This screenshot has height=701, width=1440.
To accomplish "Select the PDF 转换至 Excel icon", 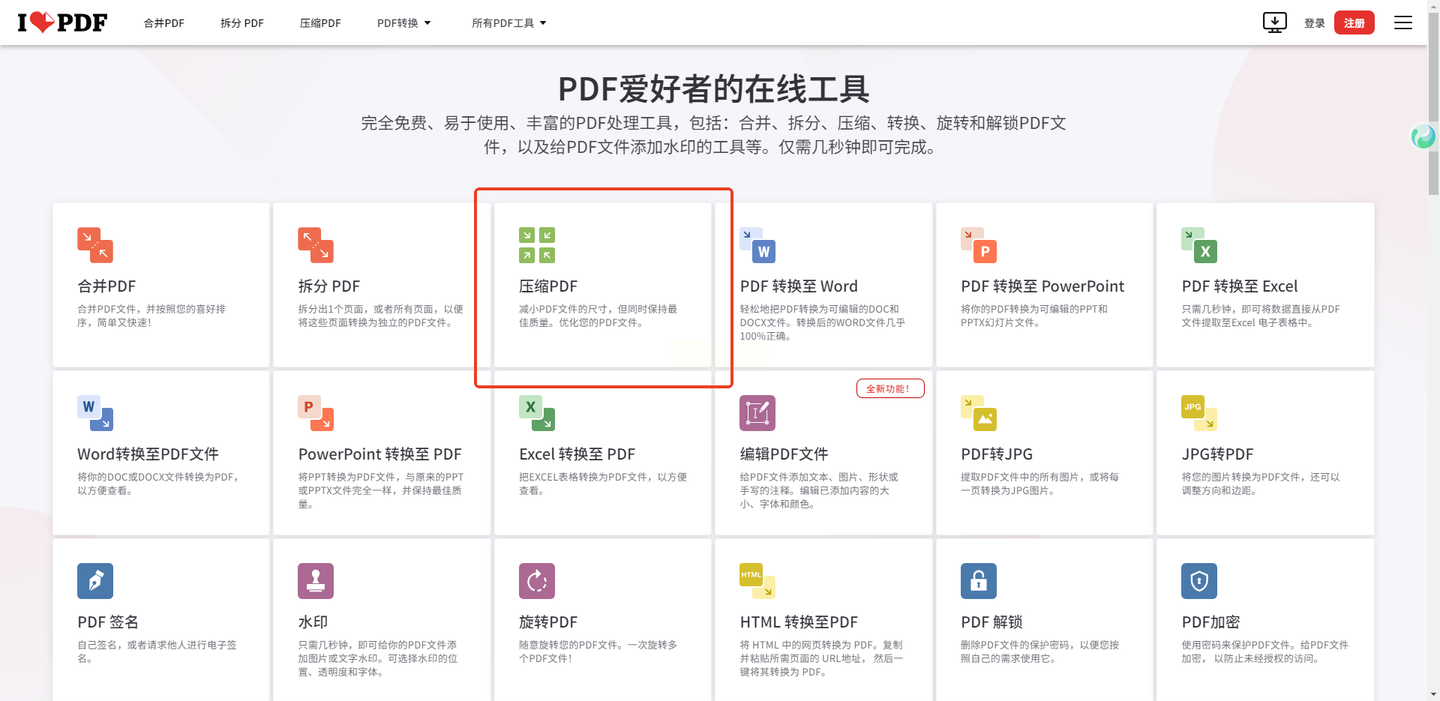I will point(1200,245).
